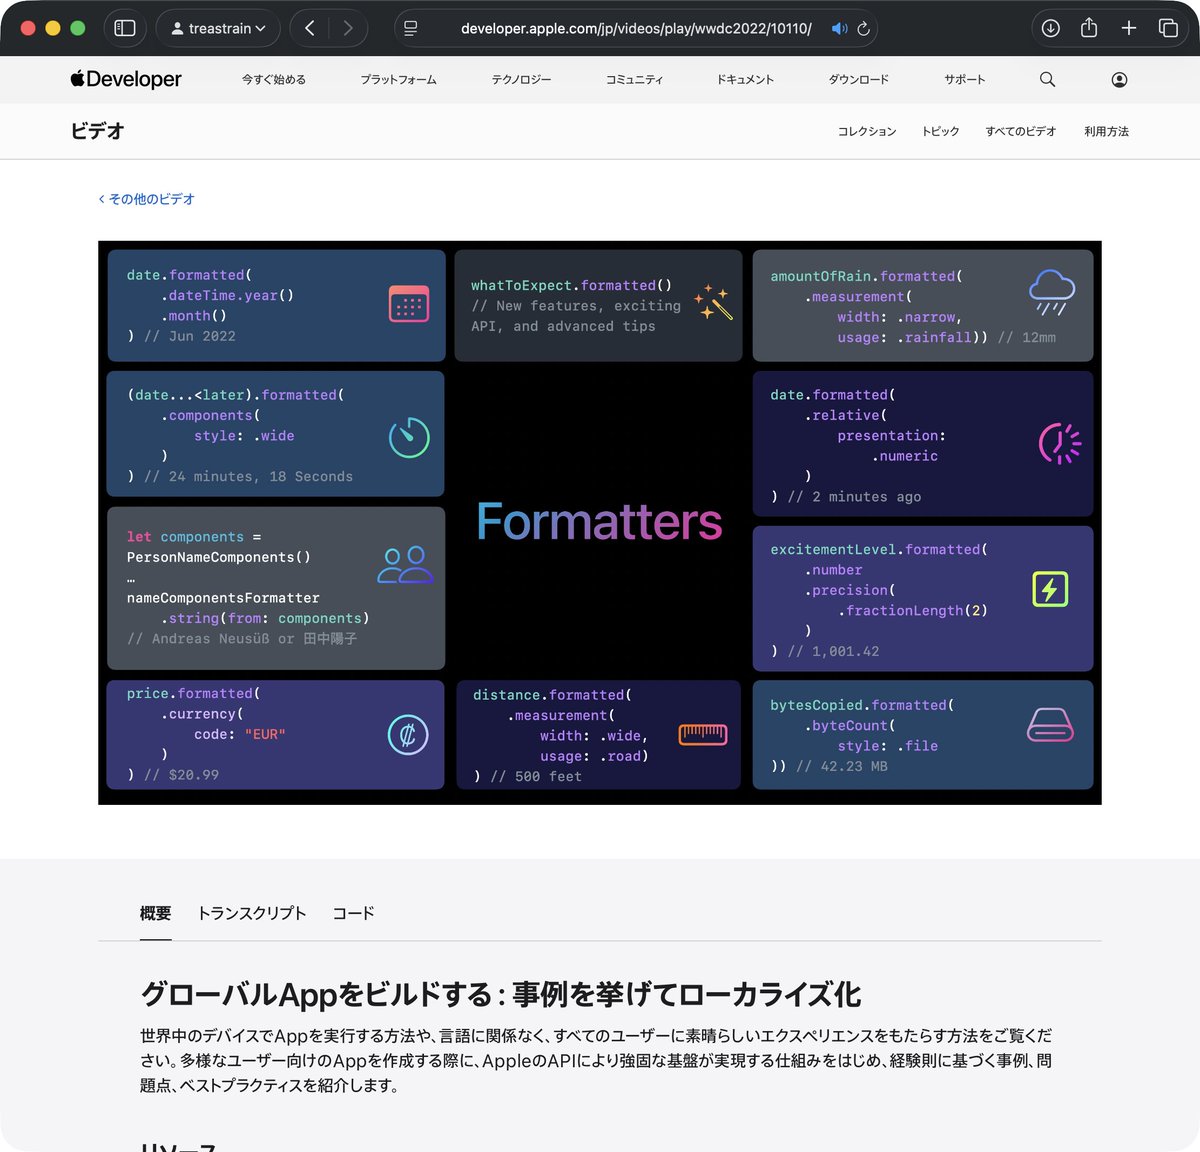Image resolution: width=1200 pixels, height=1152 pixels.
Task: Open the account profile icon
Action: coord(1119,79)
